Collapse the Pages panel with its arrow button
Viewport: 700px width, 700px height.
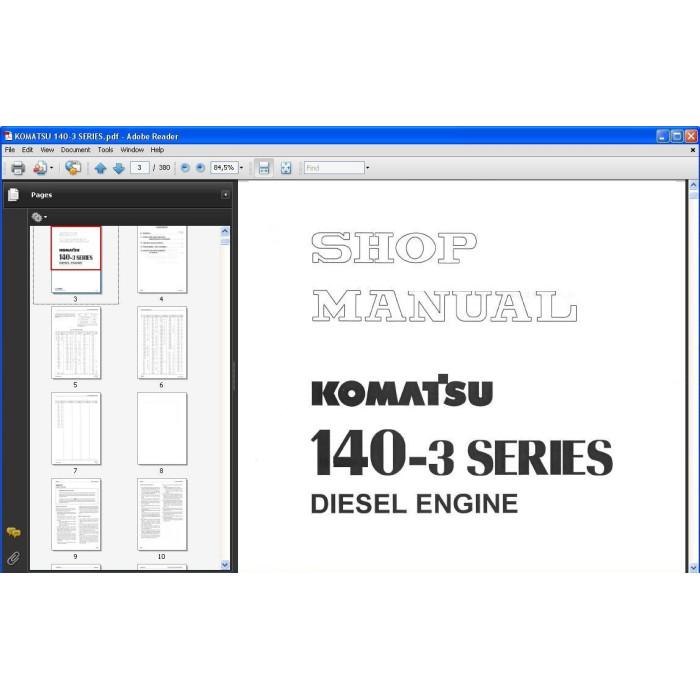225,195
